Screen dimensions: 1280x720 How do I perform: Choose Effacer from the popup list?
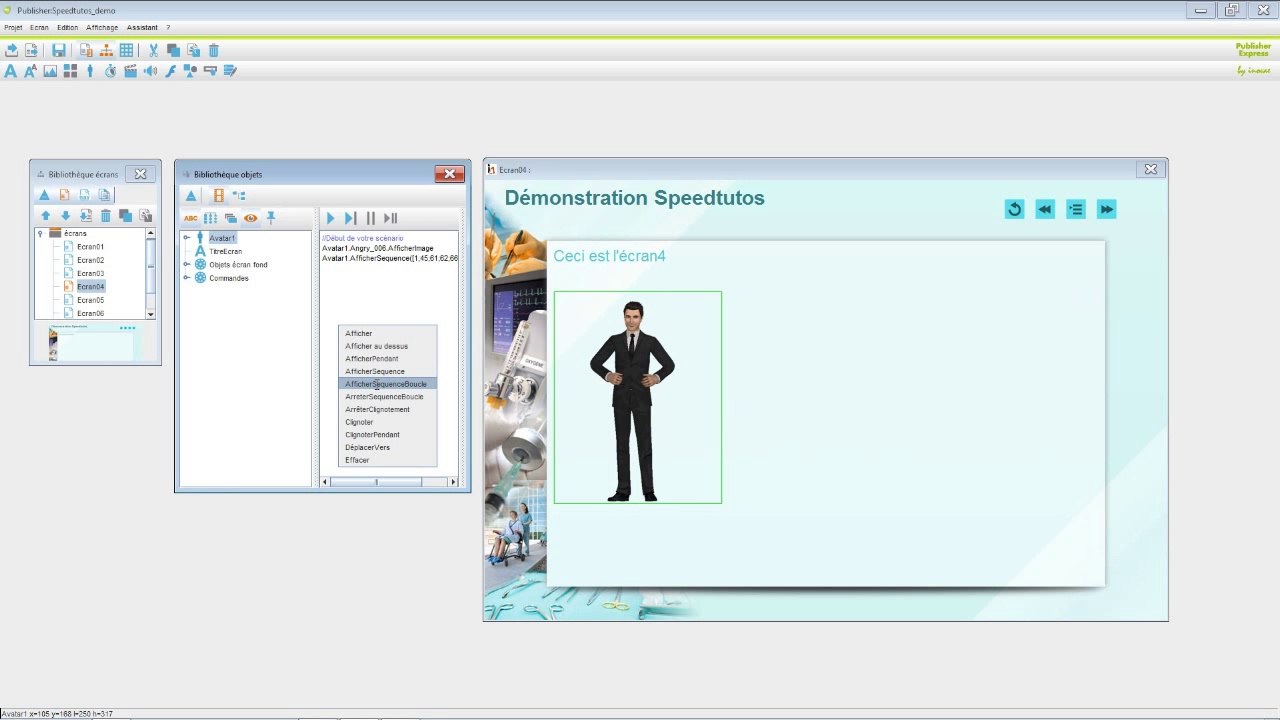[387, 460]
